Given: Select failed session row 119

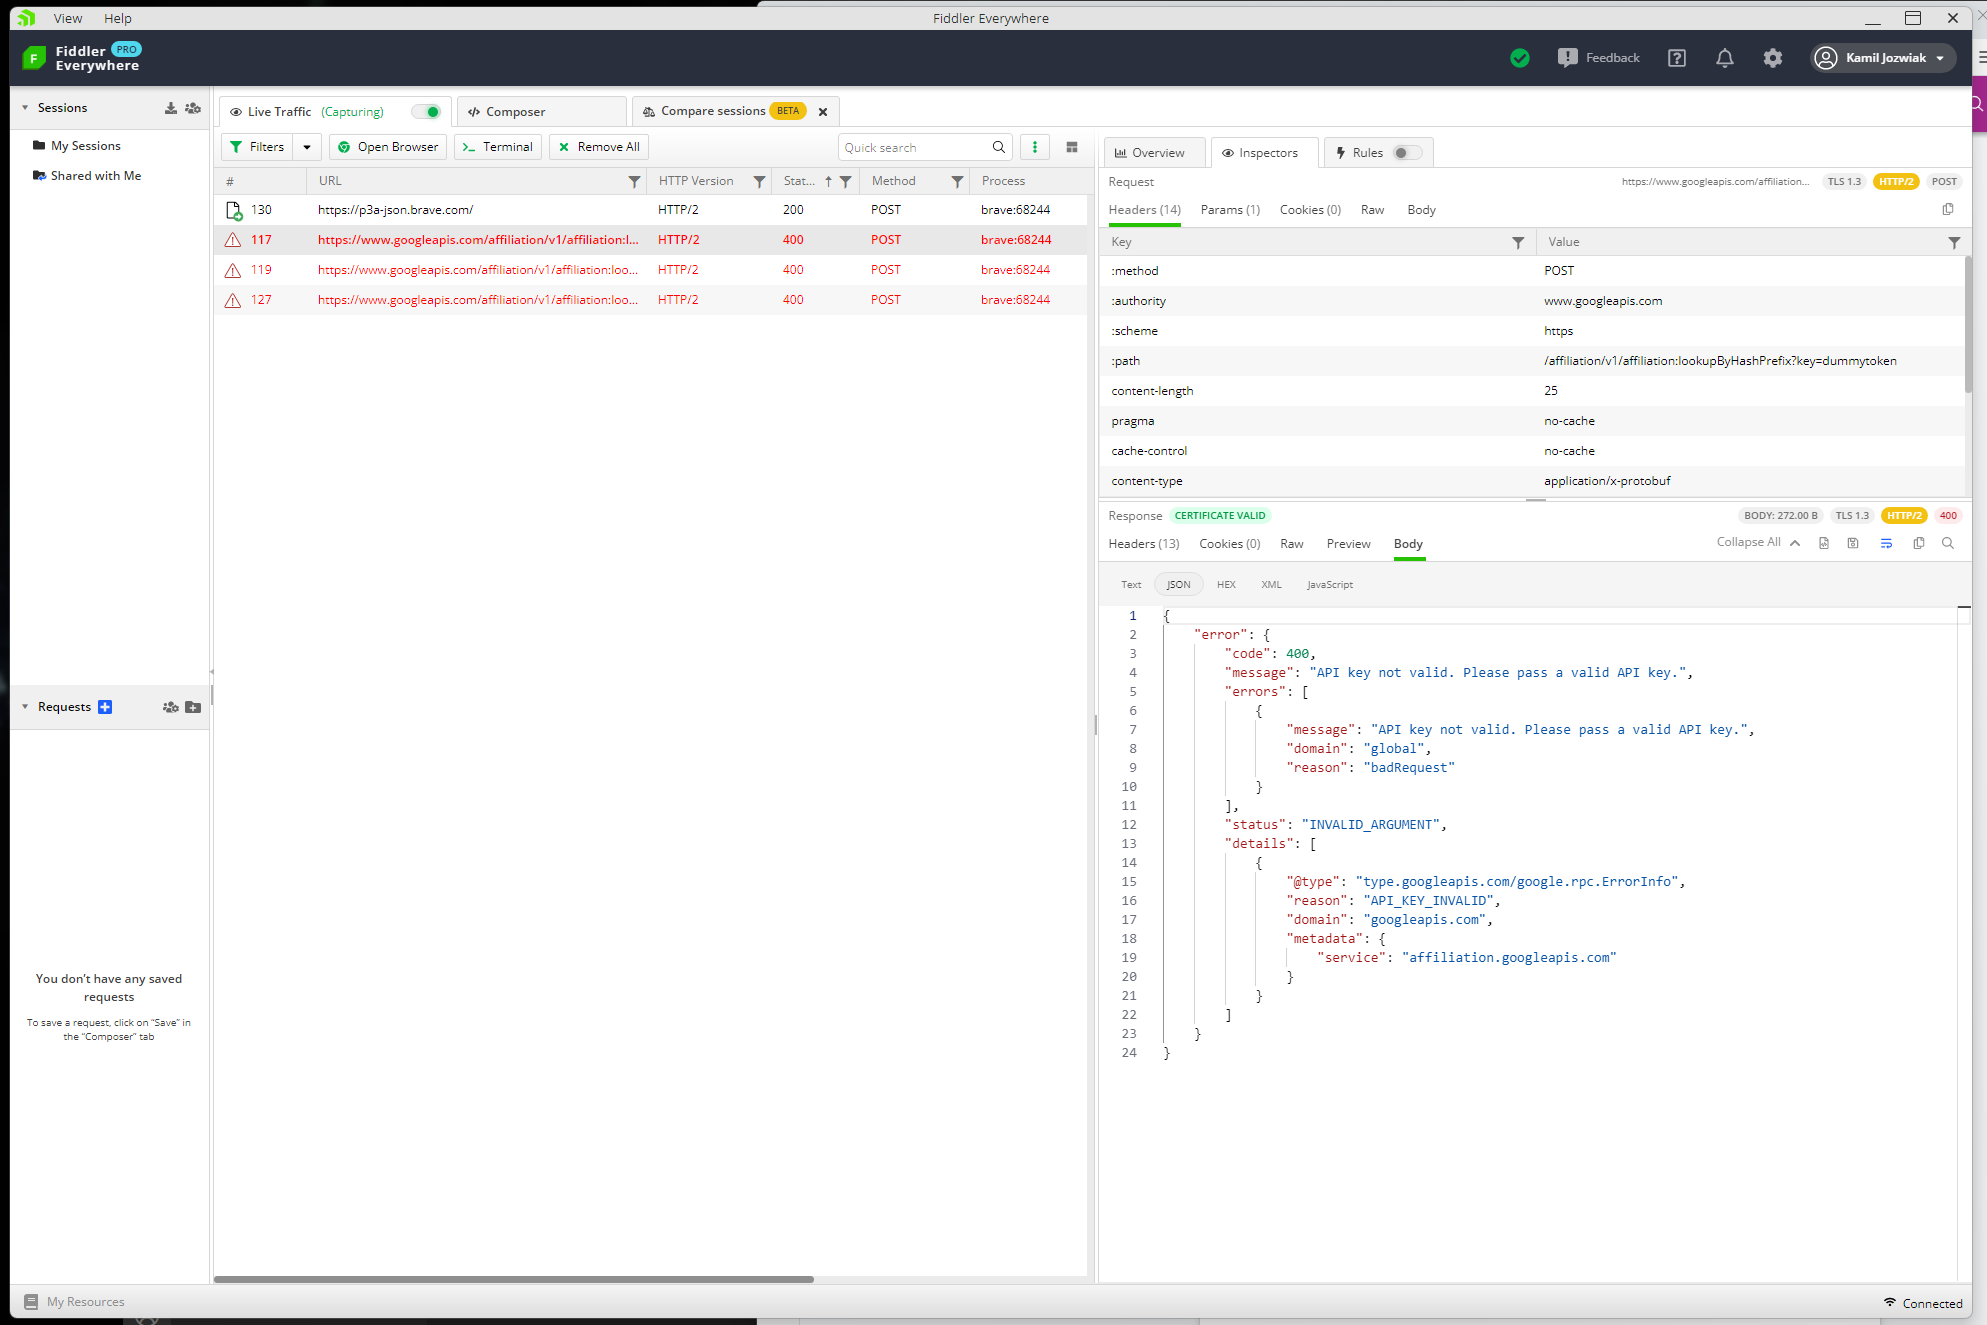Looking at the screenshot, I should pyautogui.click(x=651, y=270).
